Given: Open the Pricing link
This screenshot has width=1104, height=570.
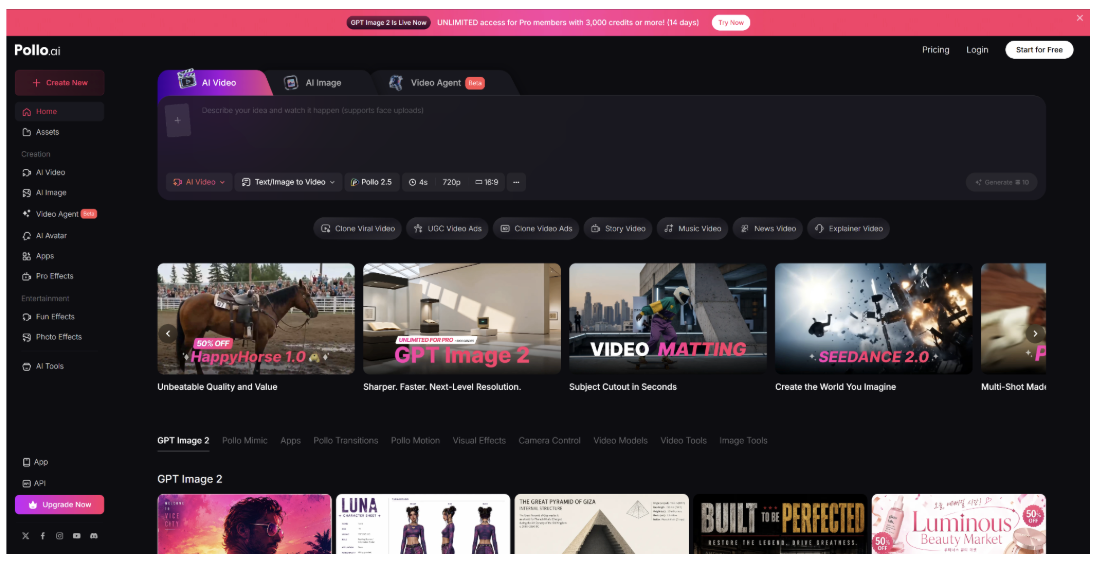Looking at the screenshot, I should [936, 50].
